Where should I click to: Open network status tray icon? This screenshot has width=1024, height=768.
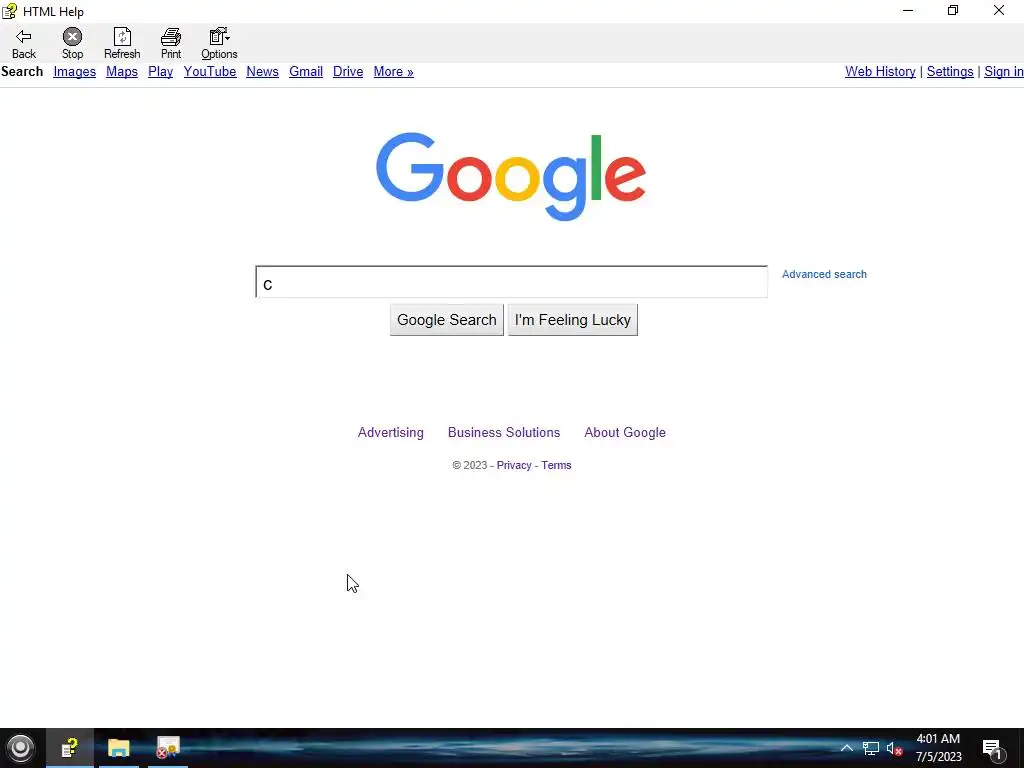[x=871, y=748]
